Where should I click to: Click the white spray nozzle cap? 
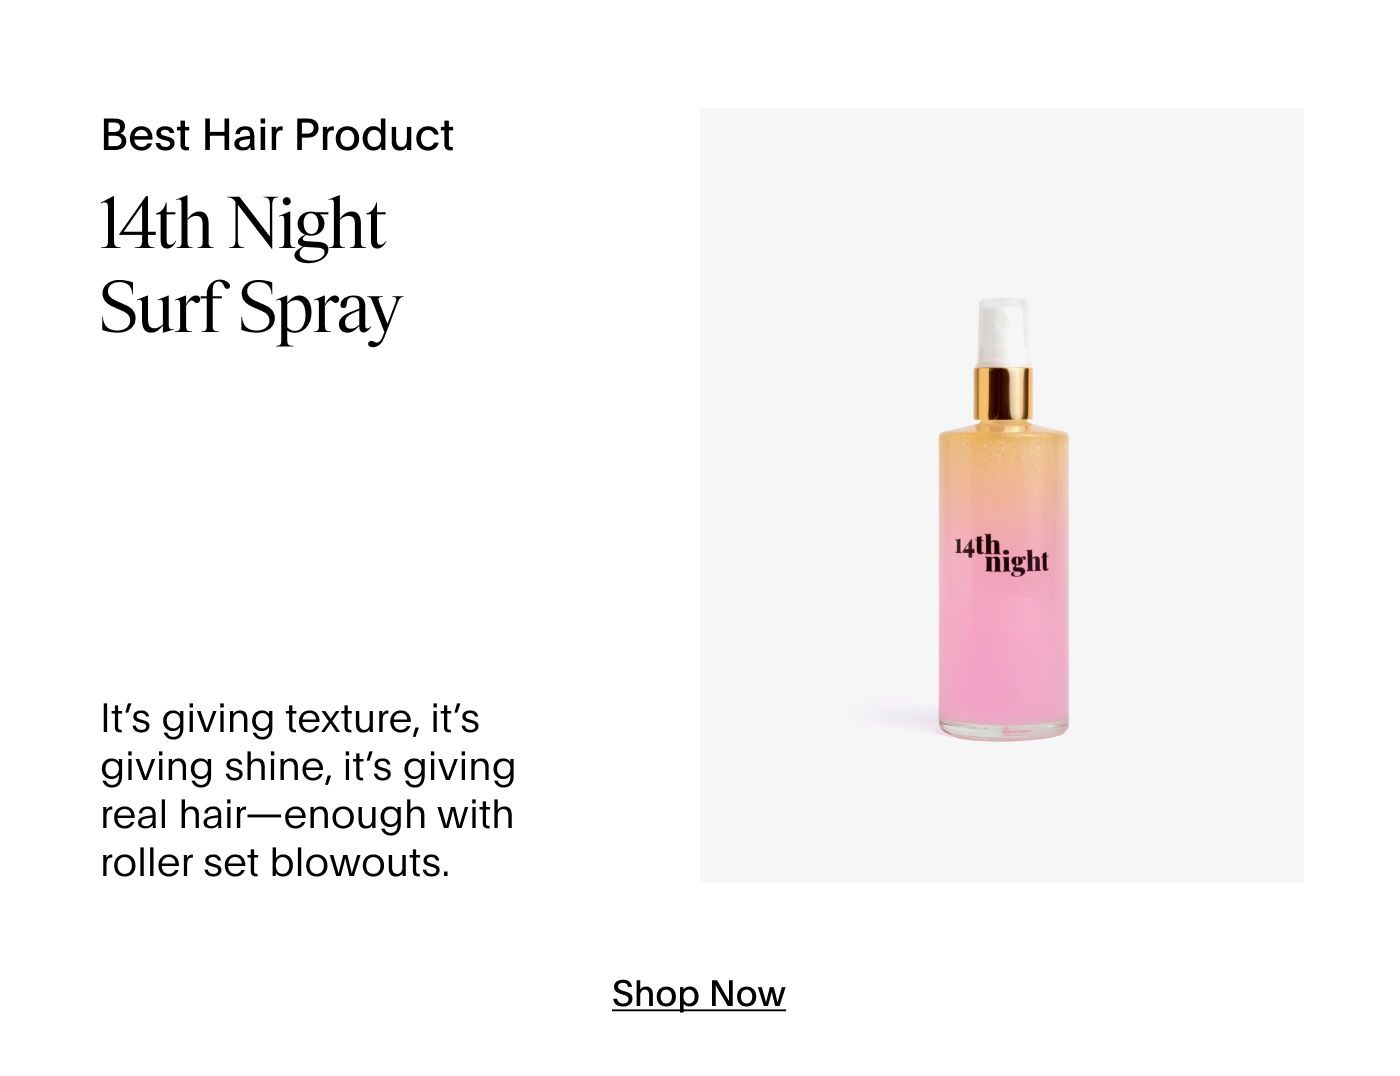tap(1003, 332)
